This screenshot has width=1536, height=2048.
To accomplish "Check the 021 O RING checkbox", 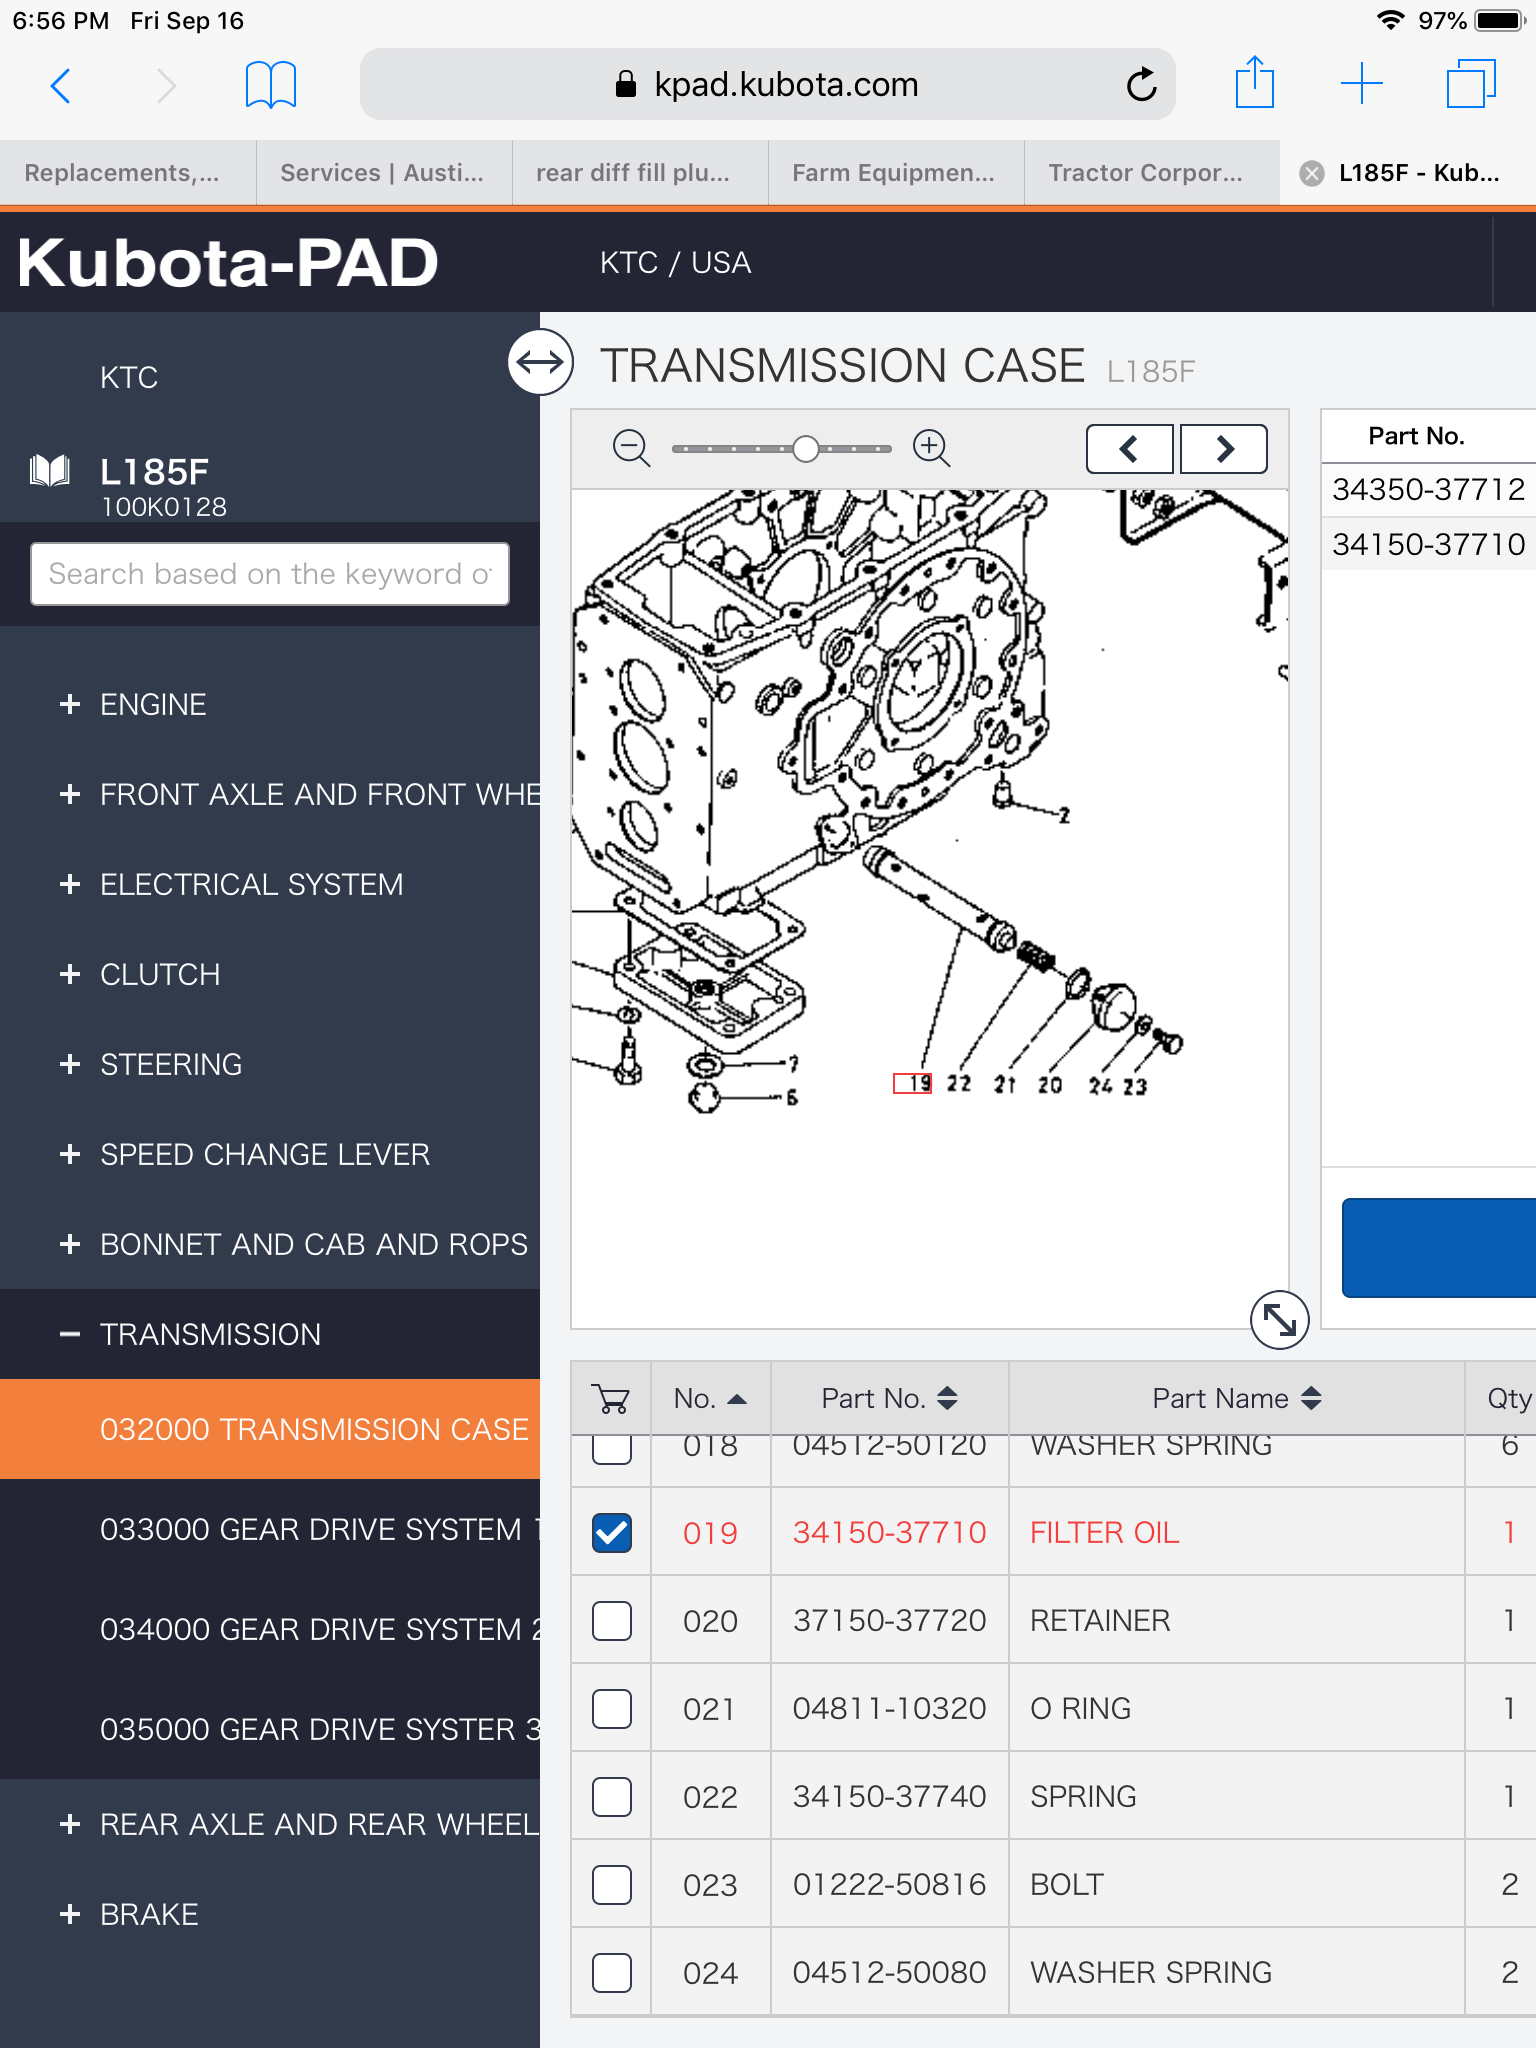I will pos(612,1708).
